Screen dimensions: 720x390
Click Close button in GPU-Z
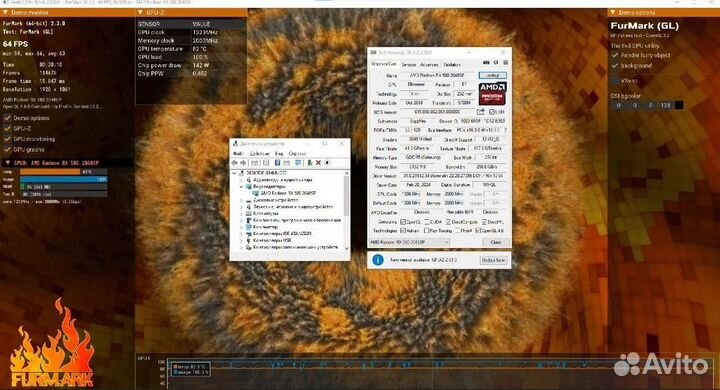[496, 242]
